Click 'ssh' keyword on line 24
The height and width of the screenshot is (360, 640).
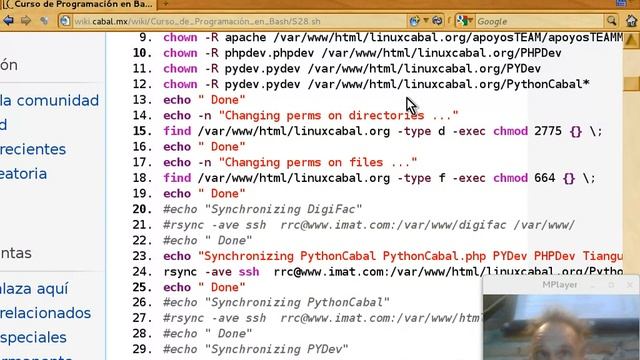coord(249,272)
